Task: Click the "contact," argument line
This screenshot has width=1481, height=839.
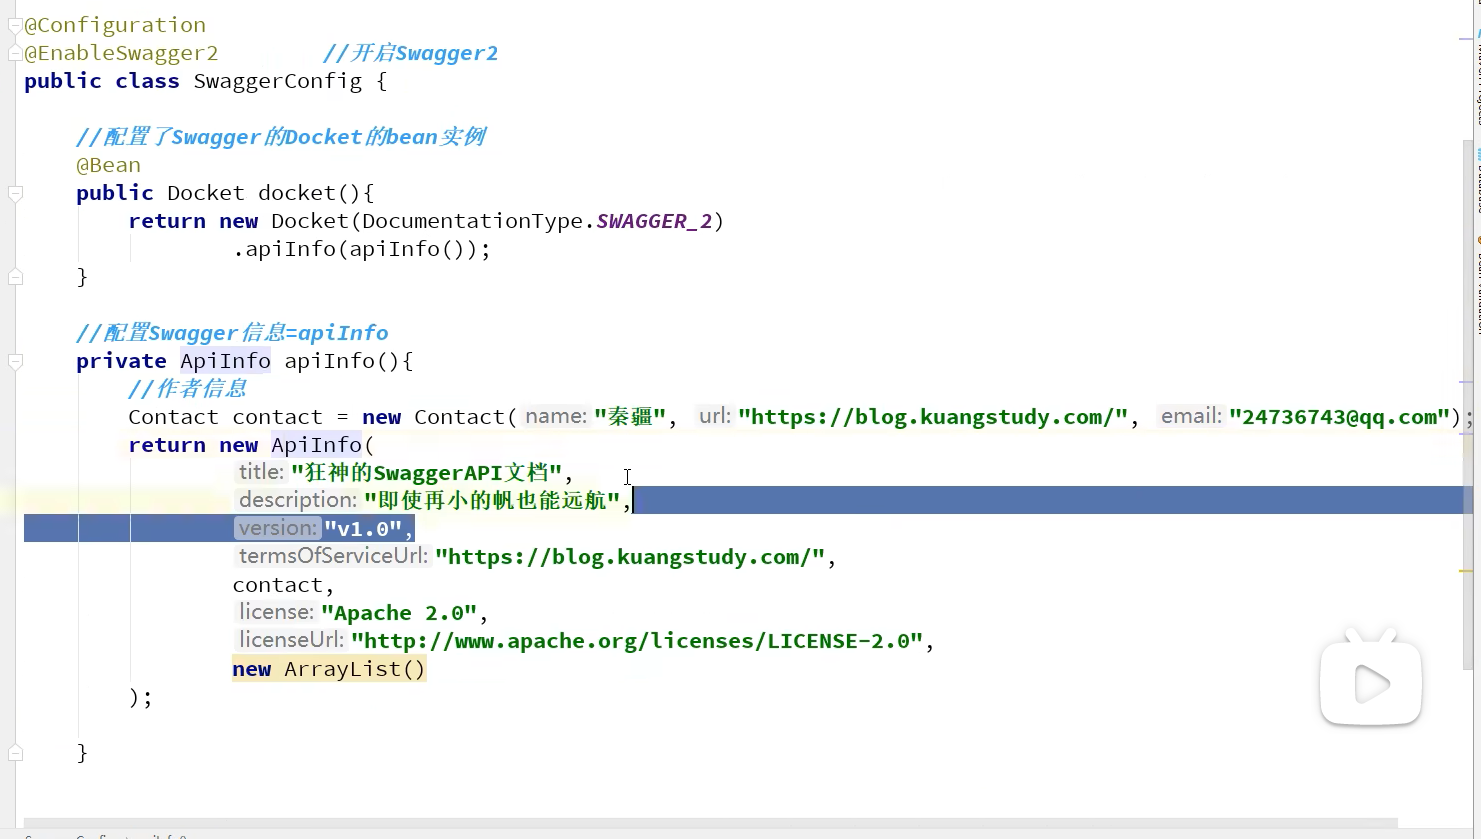Action: (283, 585)
